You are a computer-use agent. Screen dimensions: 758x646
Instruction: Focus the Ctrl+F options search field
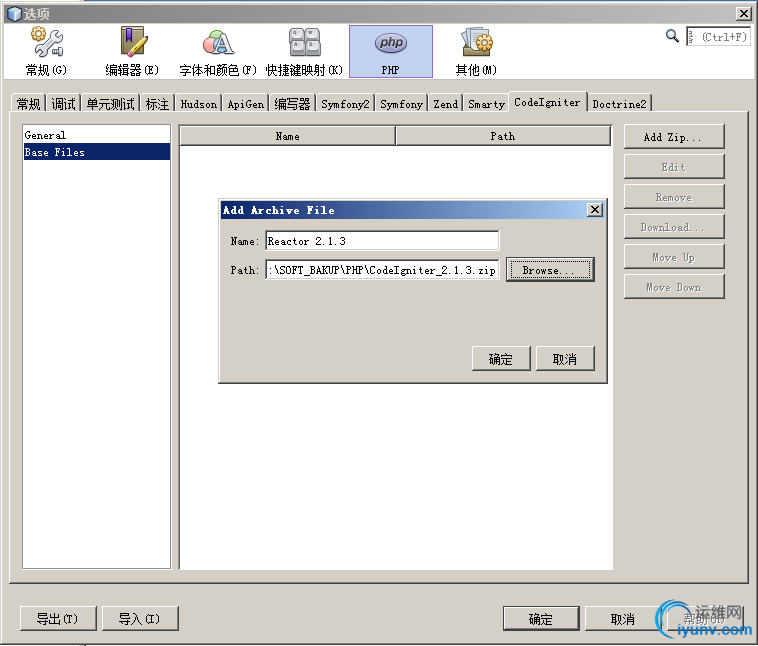718,37
